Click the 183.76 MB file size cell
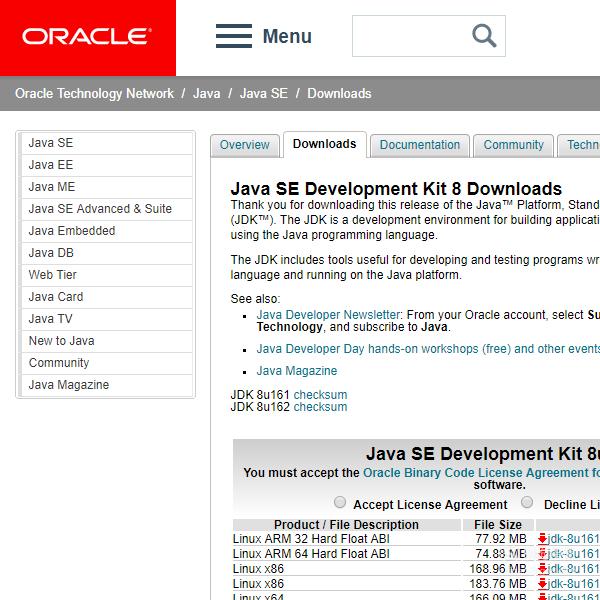Screen dimensions: 600x600 click(x=498, y=584)
